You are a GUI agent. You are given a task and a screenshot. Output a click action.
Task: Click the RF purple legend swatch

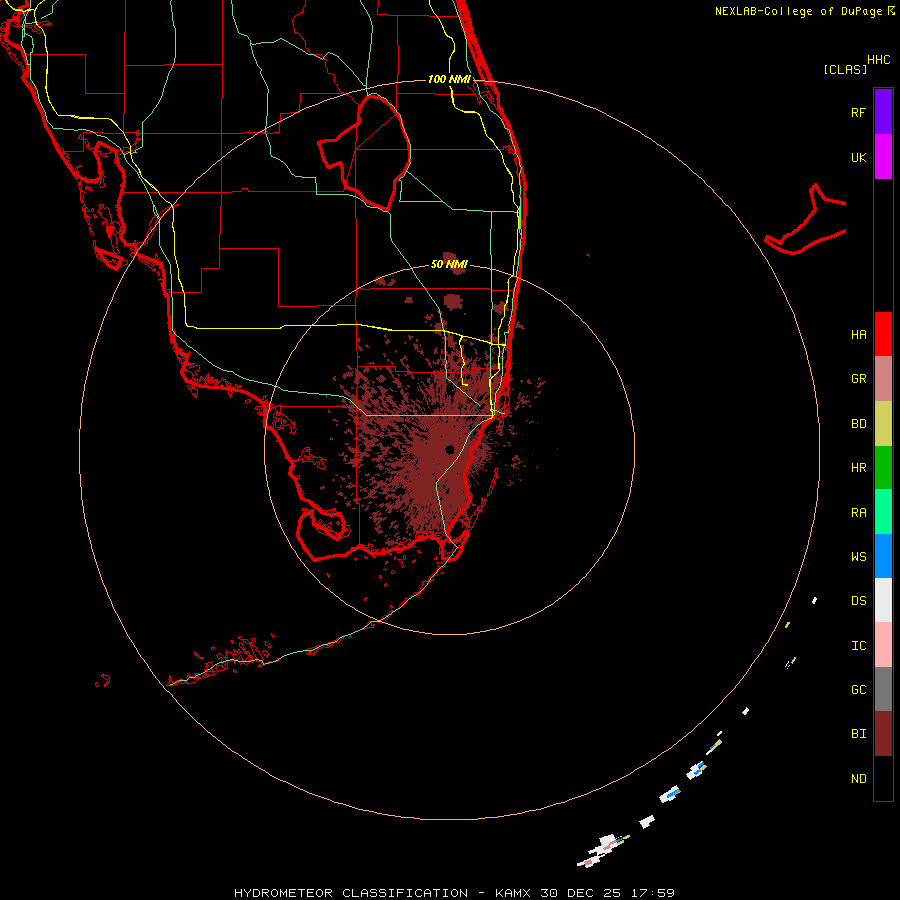tap(883, 112)
